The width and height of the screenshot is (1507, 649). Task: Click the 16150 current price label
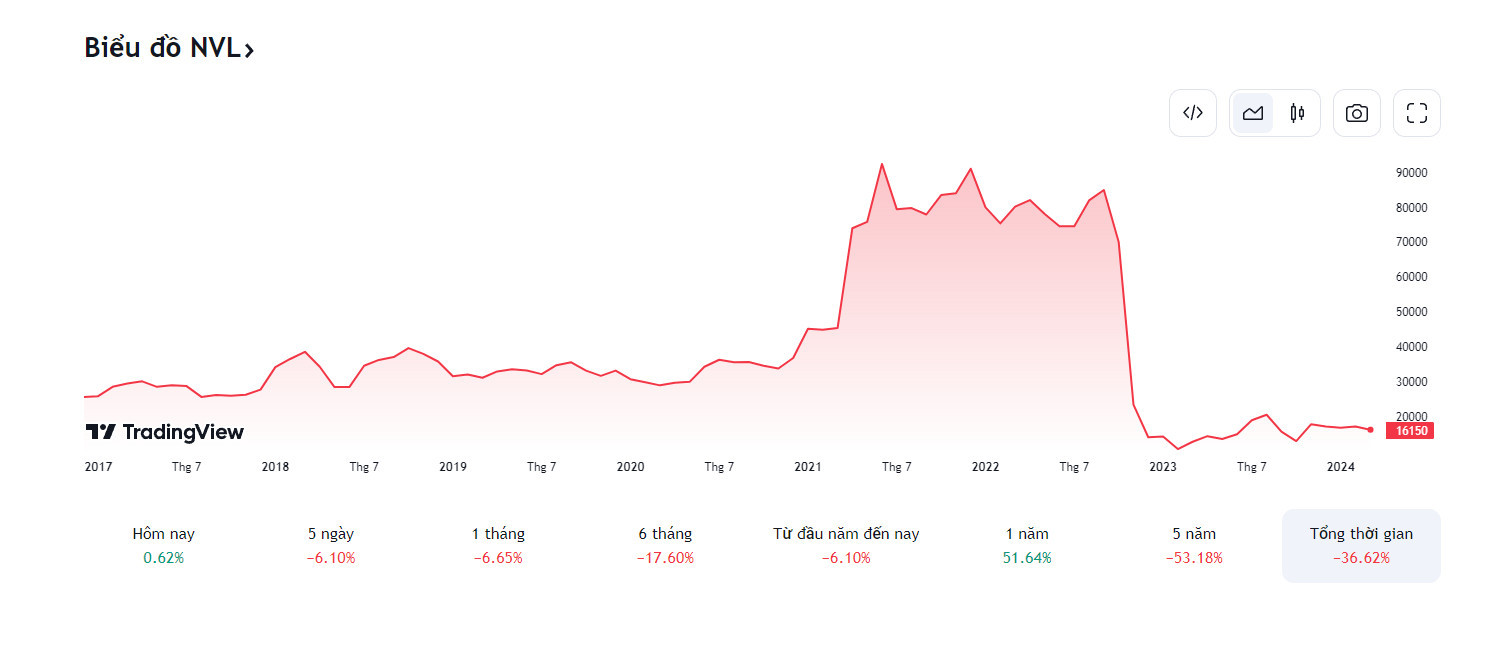coord(1409,431)
